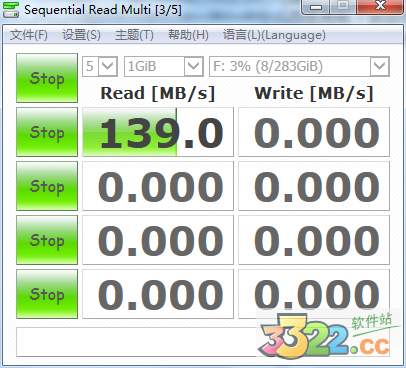This screenshot has height=368, width=406.
Task: Click the top Stop button beside test count
Action: (47, 78)
